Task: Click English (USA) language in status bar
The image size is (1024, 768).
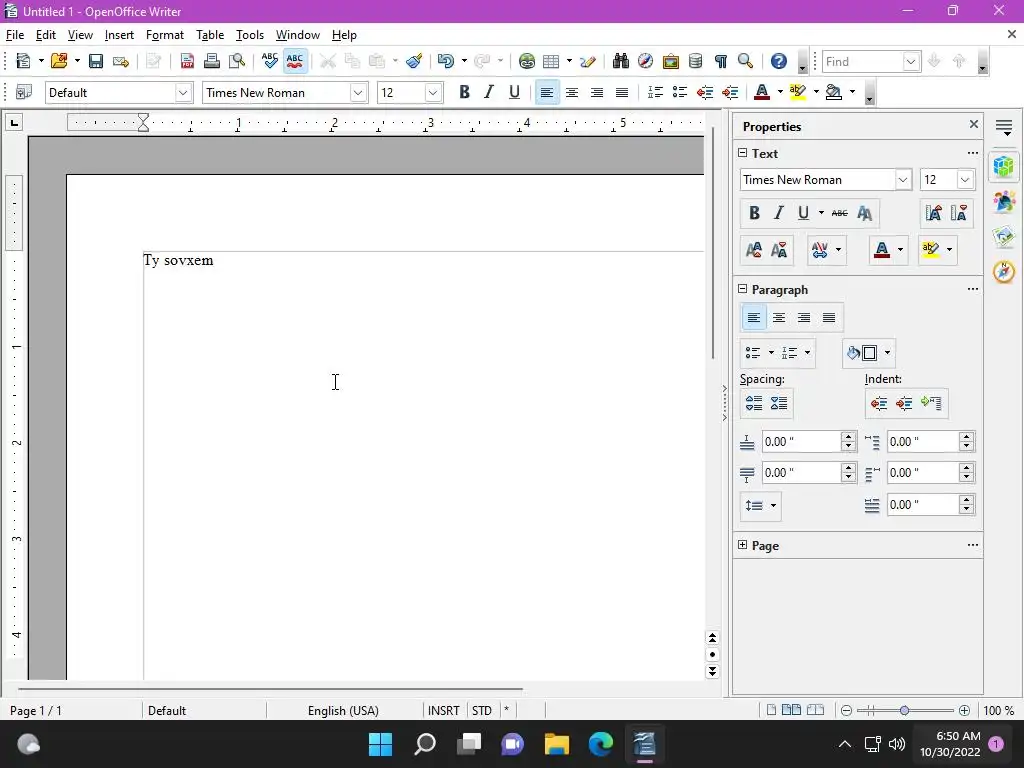Action: pos(344,711)
